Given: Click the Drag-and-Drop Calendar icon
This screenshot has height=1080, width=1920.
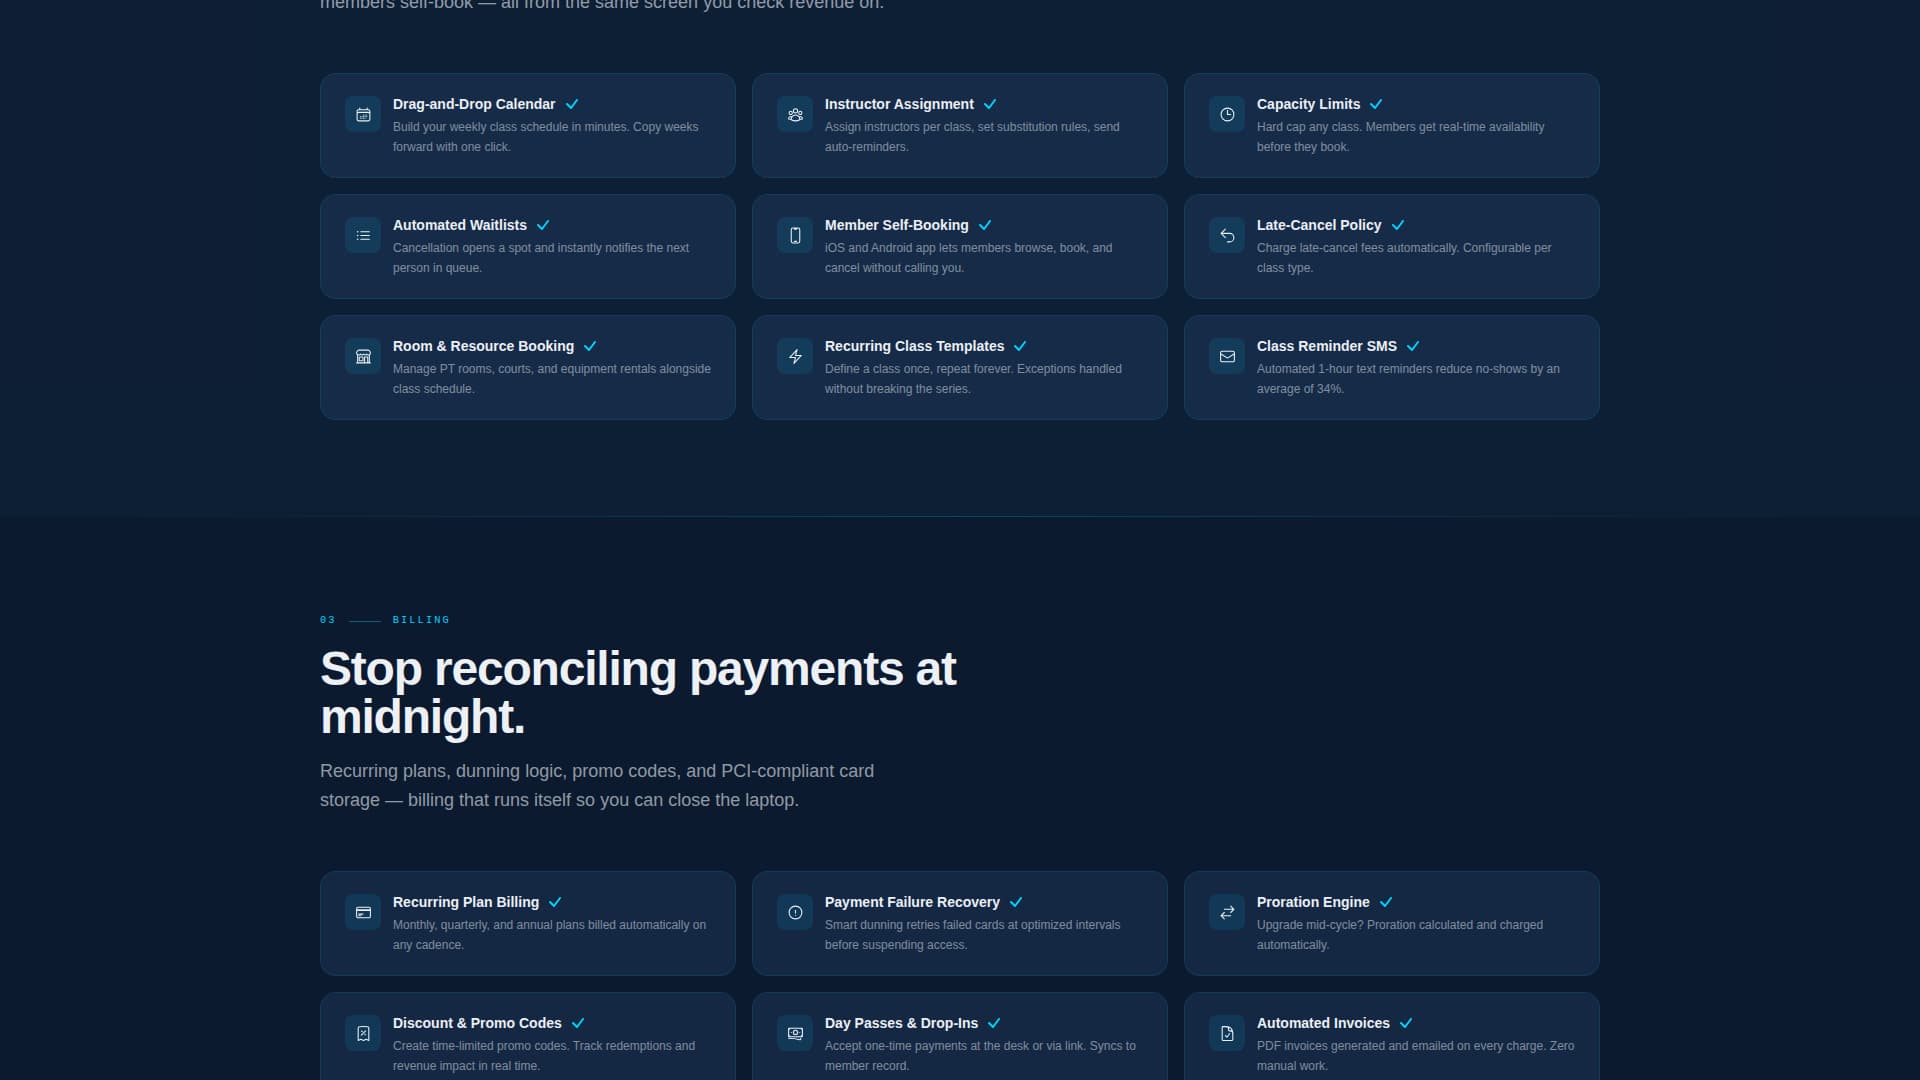Looking at the screenshot, I should tap(363, 115).
